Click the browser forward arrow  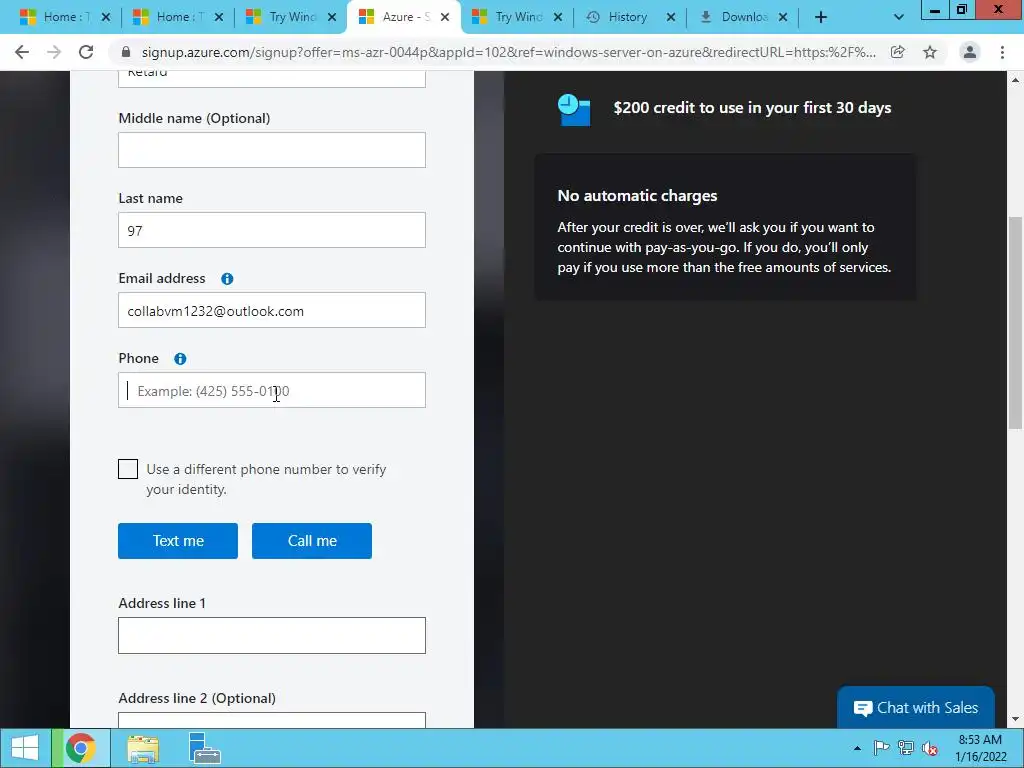[x=54, y=52]
